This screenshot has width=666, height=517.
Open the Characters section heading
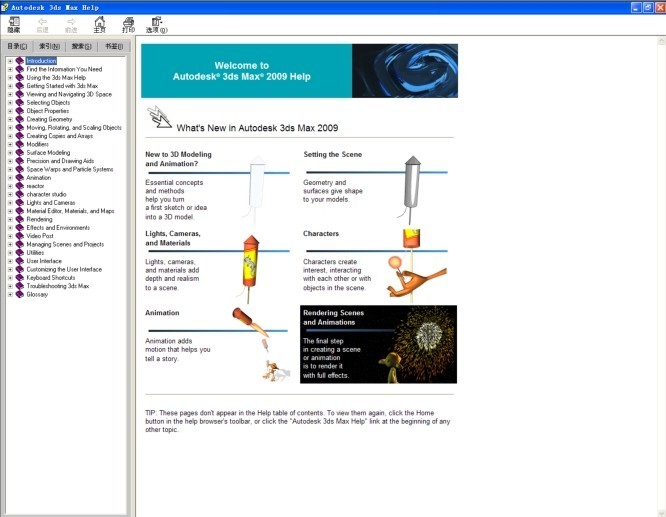(x=321, y=234)
